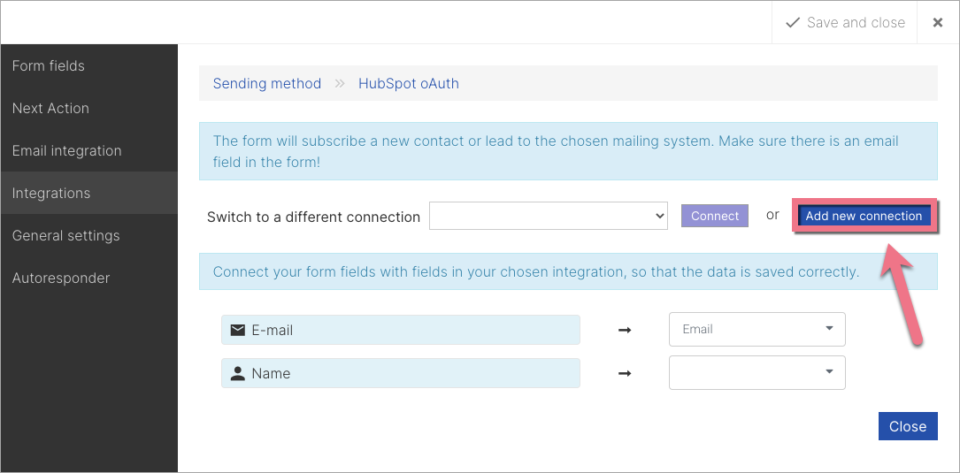Click the checkmark icon beside Save and close

793,23
